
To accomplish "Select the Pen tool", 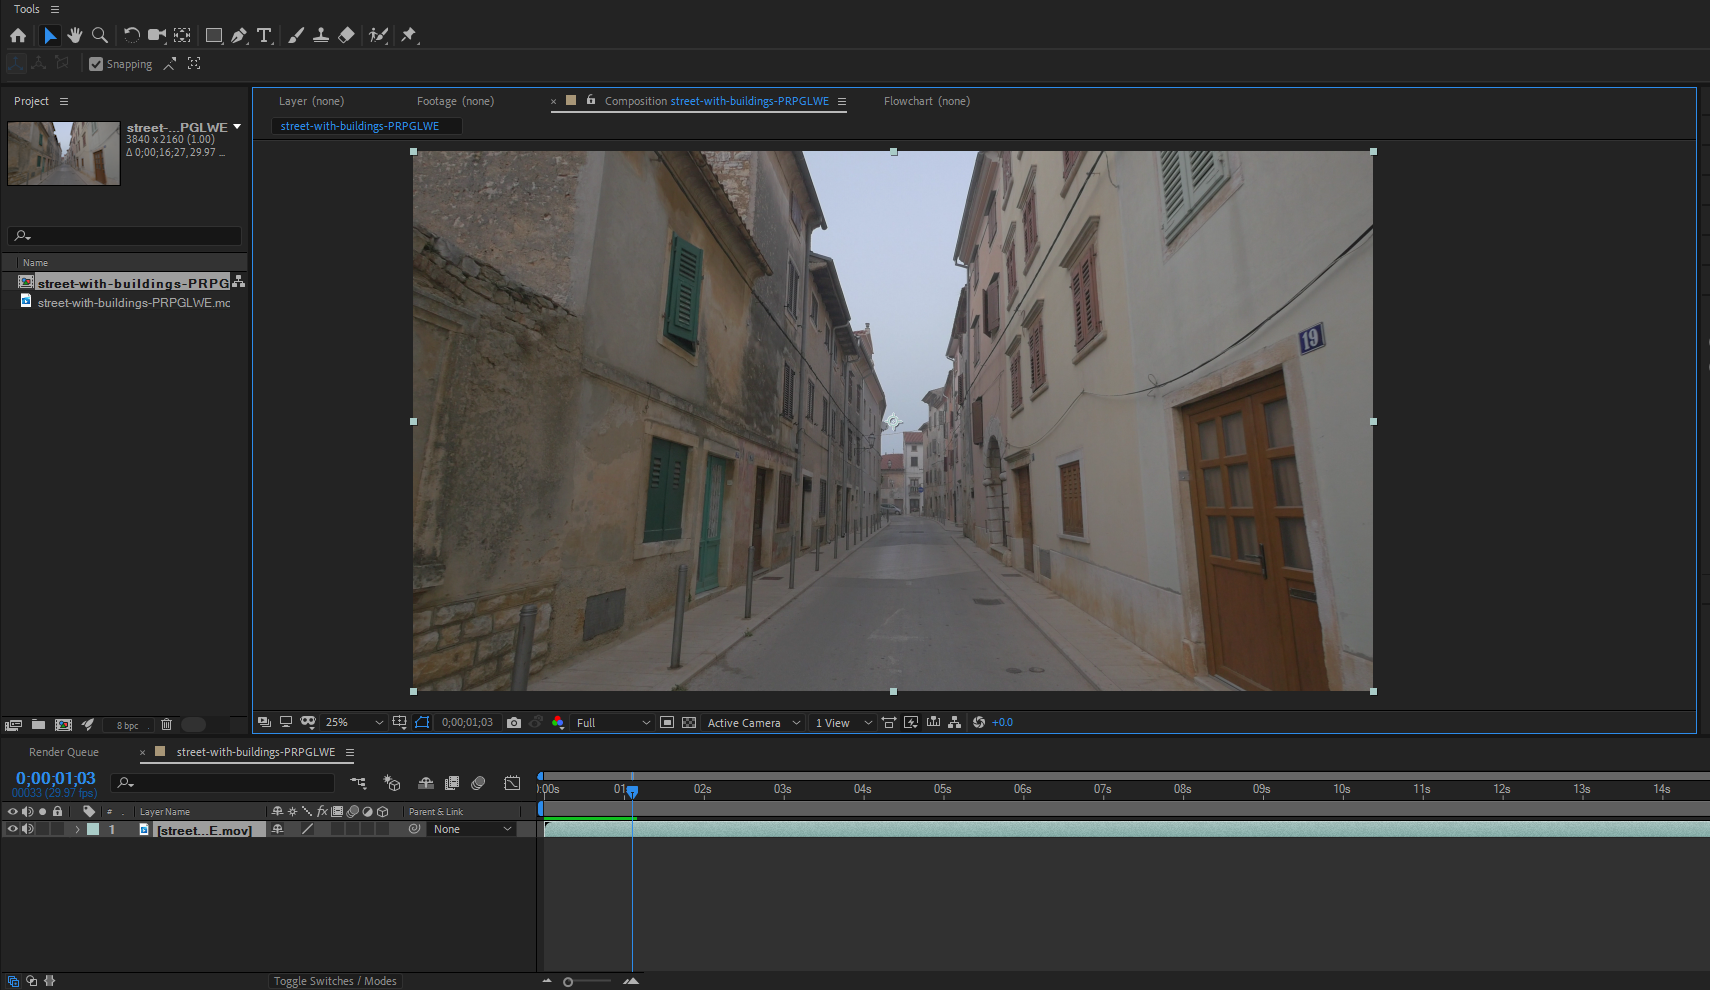I will point(239,35).
